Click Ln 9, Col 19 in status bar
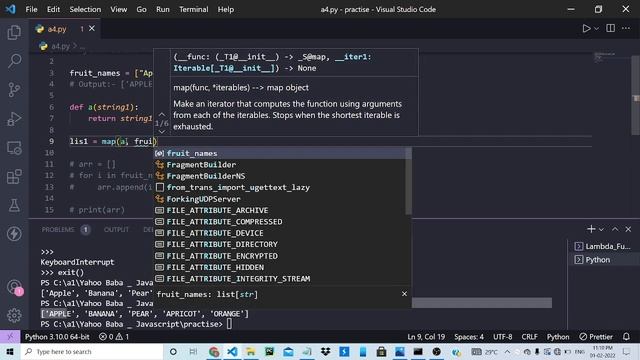 [x=426, y=337]
